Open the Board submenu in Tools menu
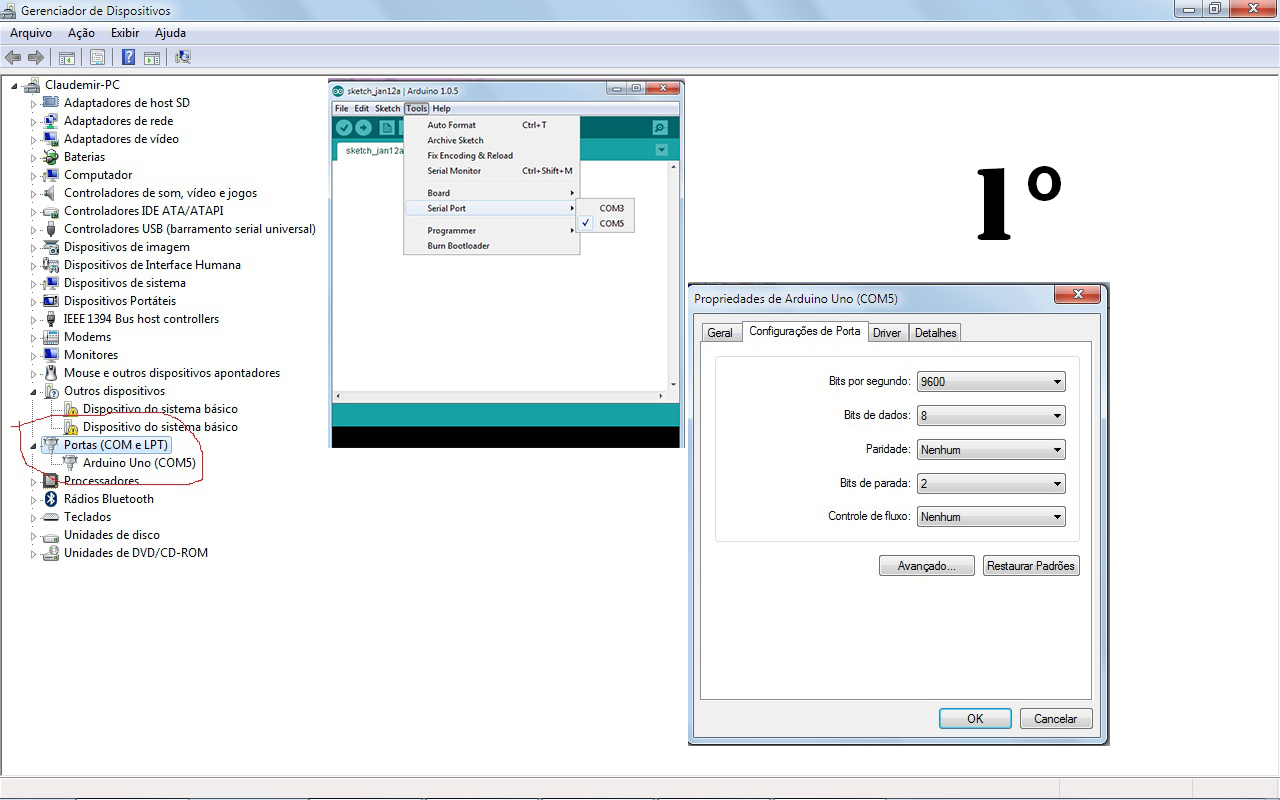Image resolution: width=1280 pixels, height=800 pixels. 491,193
